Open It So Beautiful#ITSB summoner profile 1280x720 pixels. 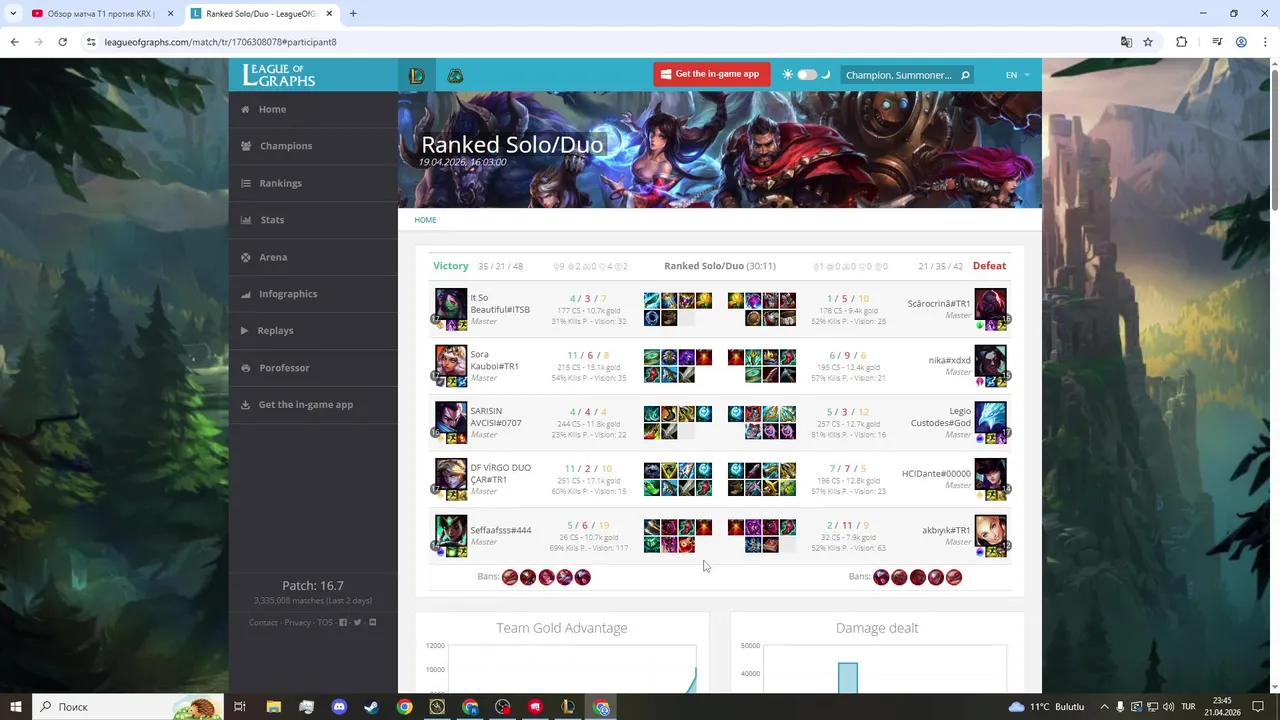(500, 303)
